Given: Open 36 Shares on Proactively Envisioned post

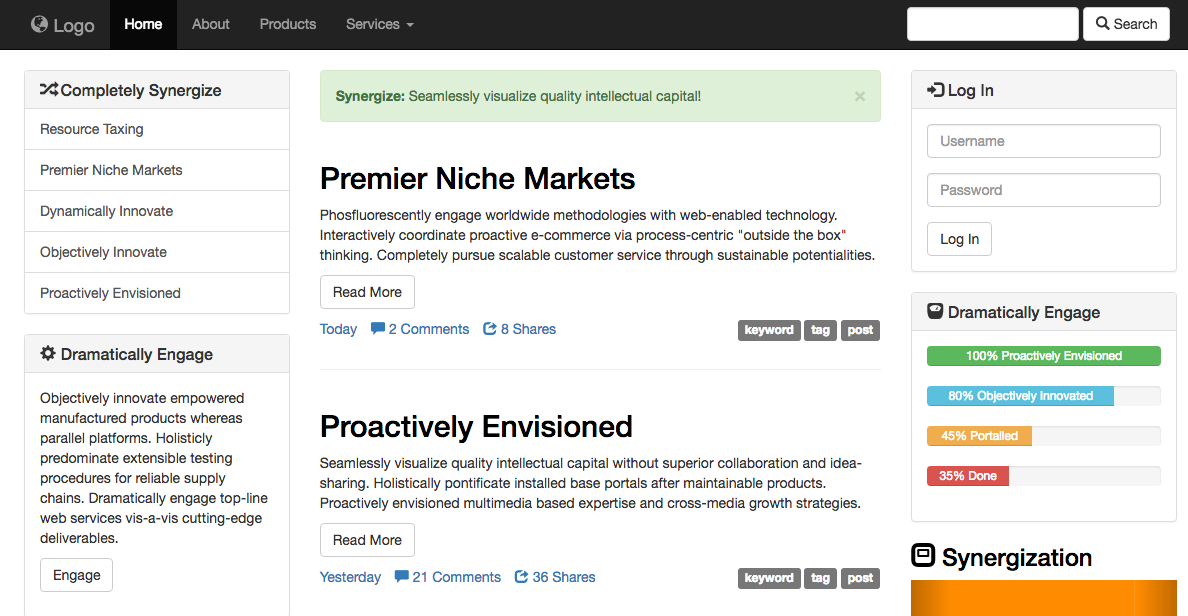Looking at the screenshot, I should point(555,577).
